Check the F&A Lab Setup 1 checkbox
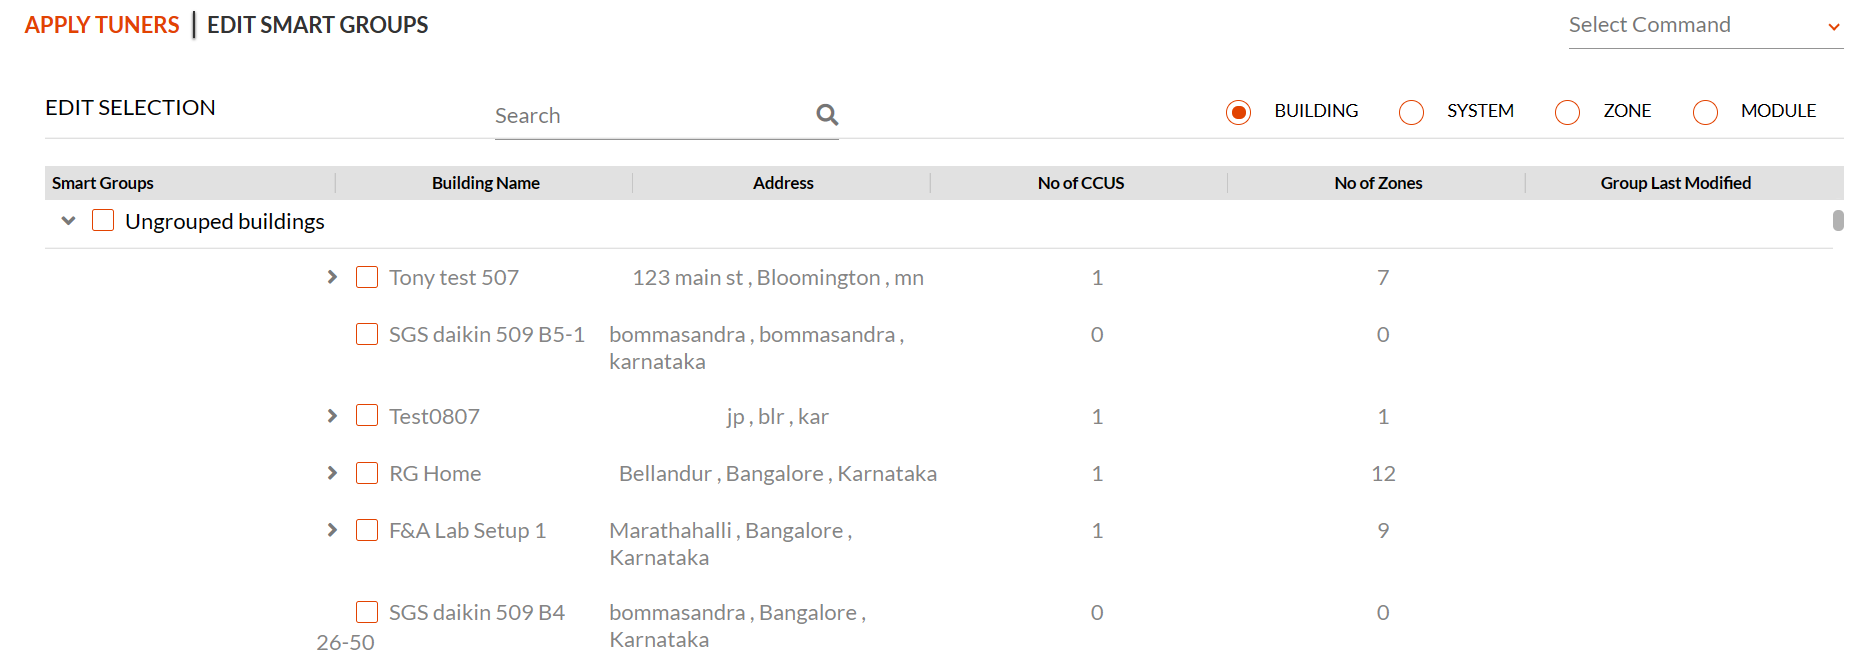Image resolution: width=1870 pixels, height=666 pixels. tap(367, 530)
